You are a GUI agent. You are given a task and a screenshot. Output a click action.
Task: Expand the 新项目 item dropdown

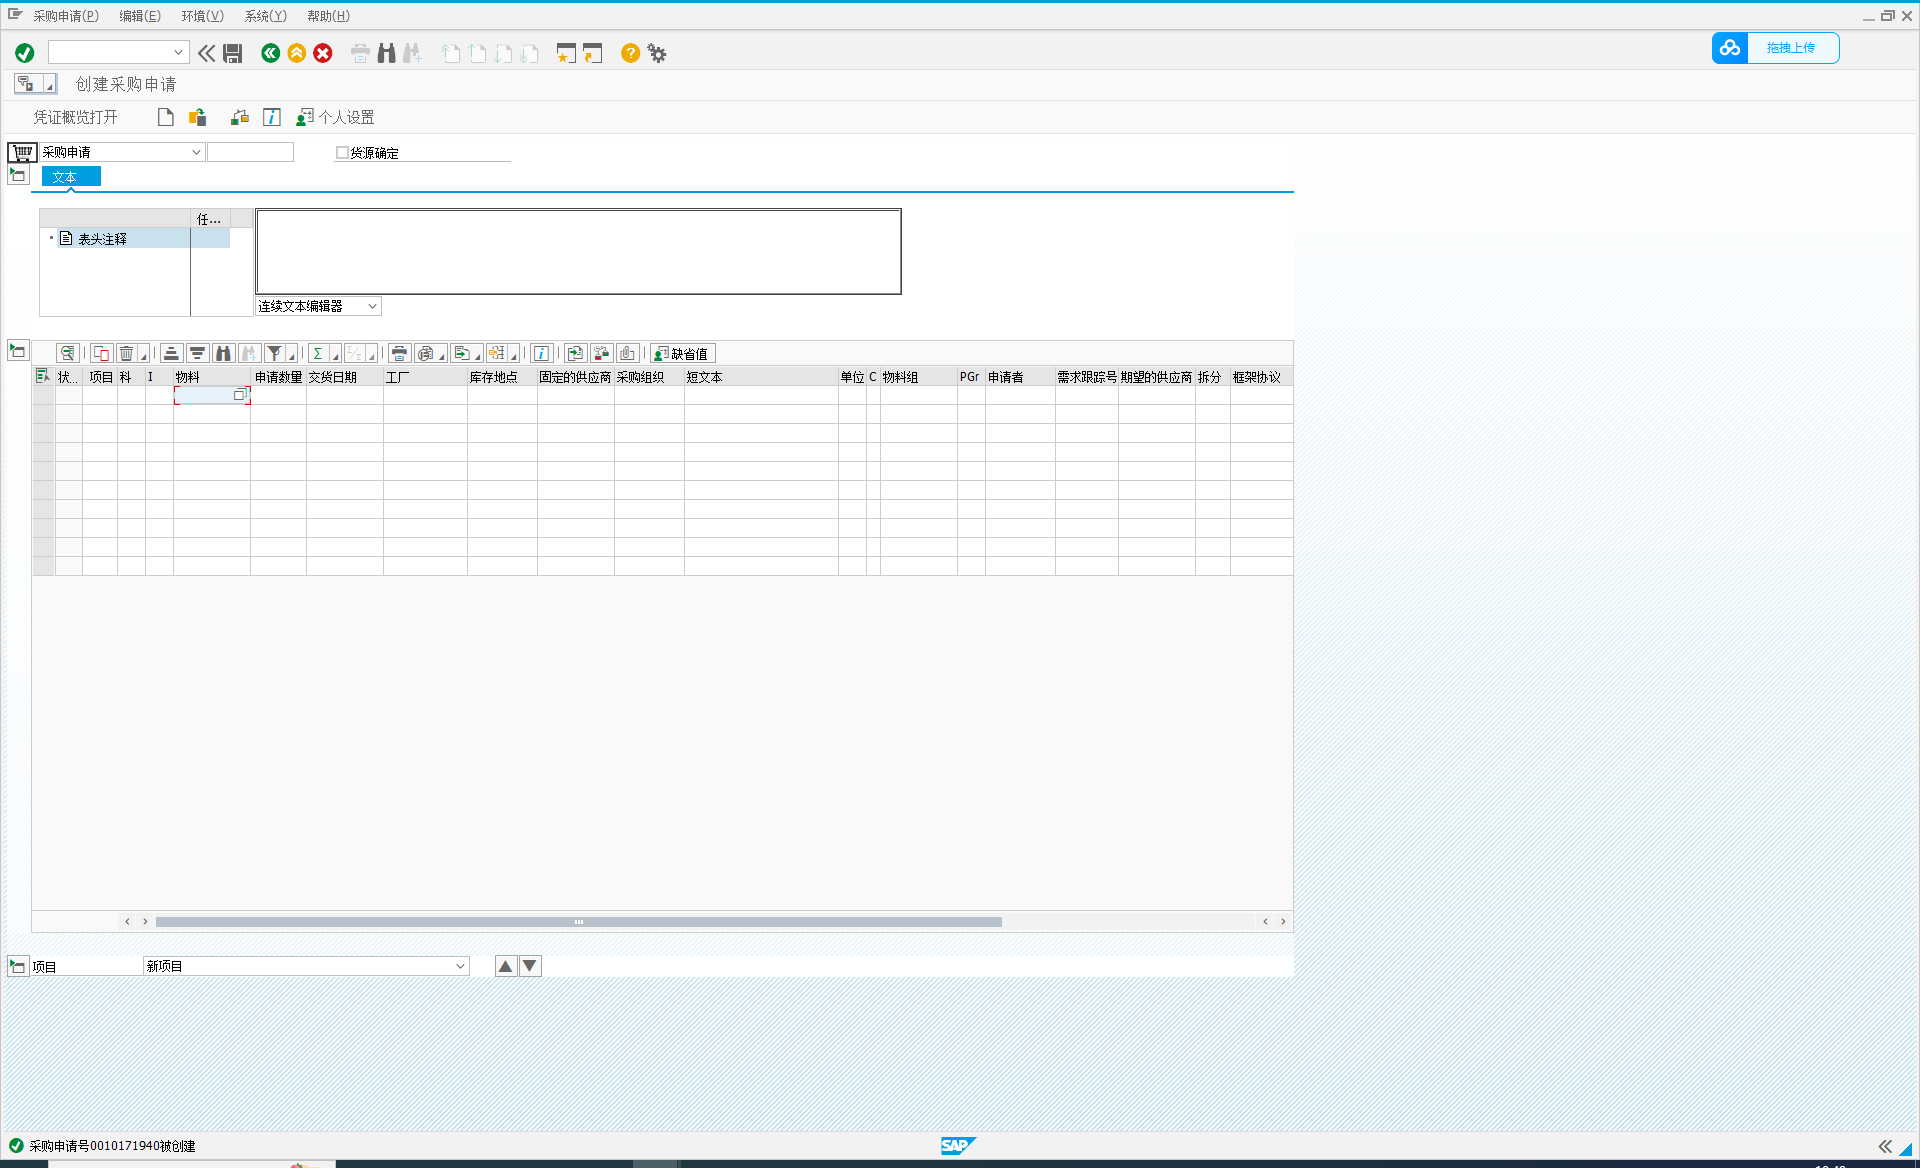(x=460, y=966)
